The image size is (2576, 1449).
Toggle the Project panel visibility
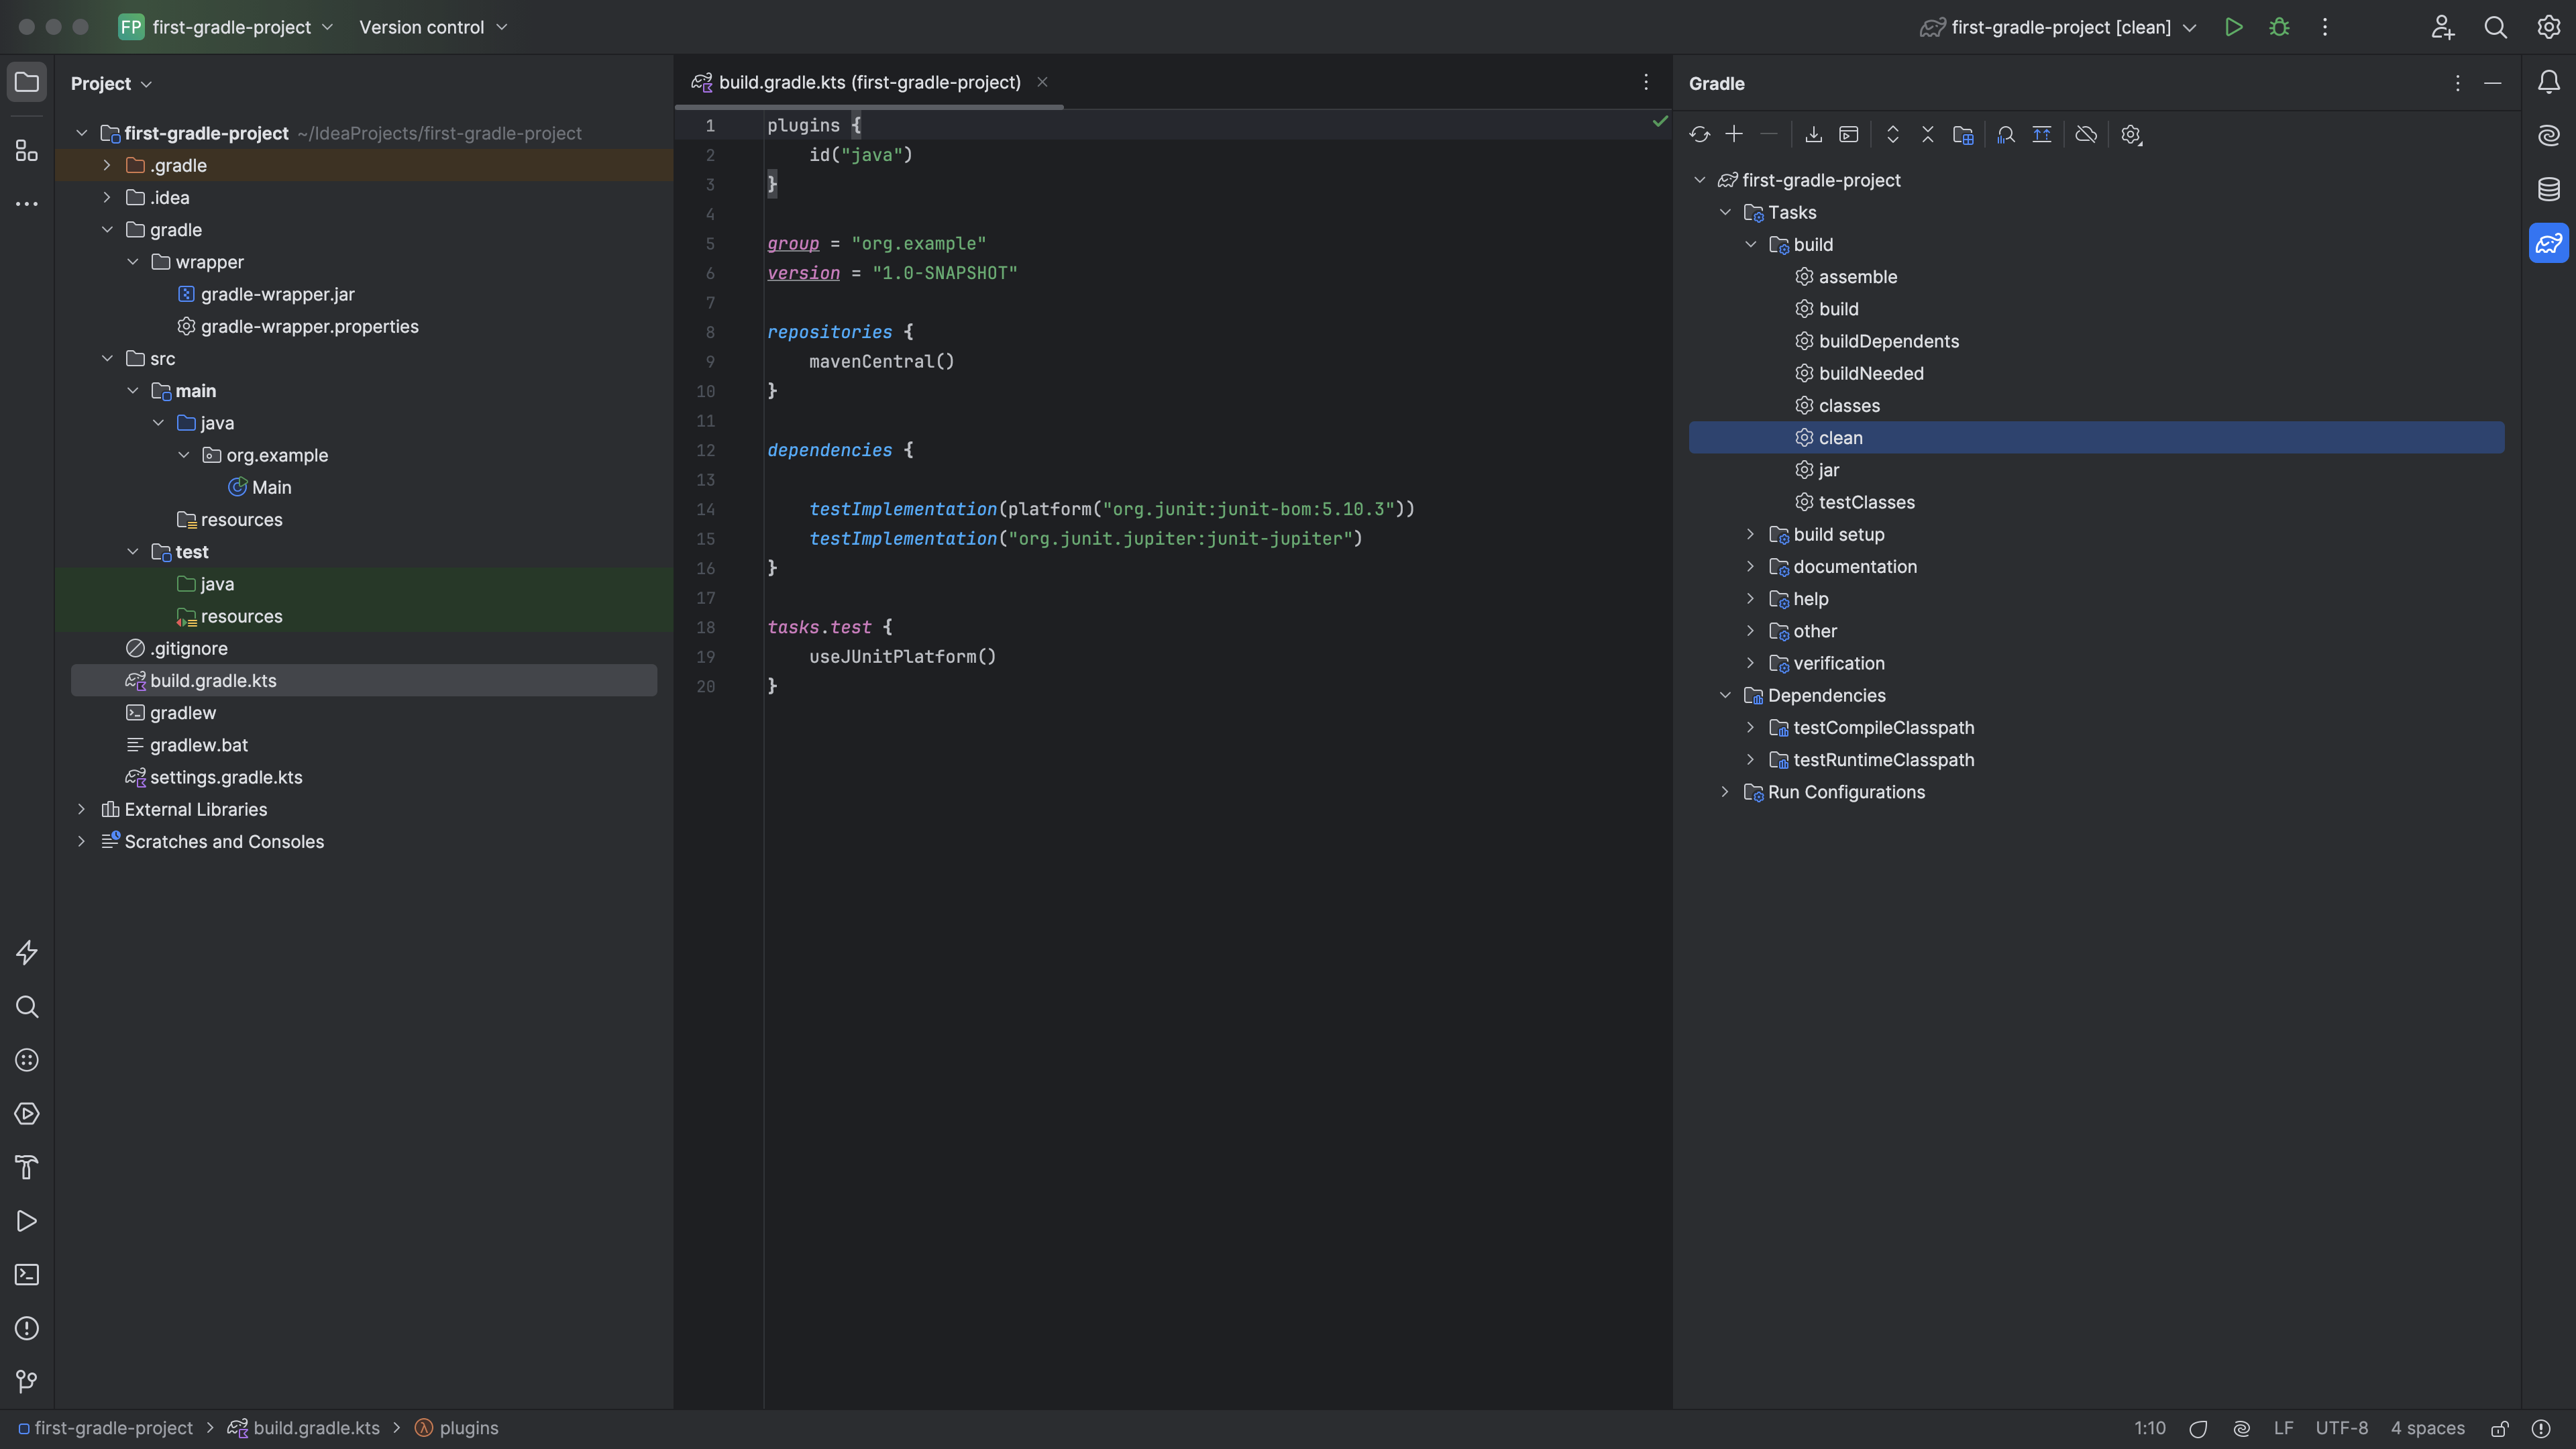[x=27, y=83]
